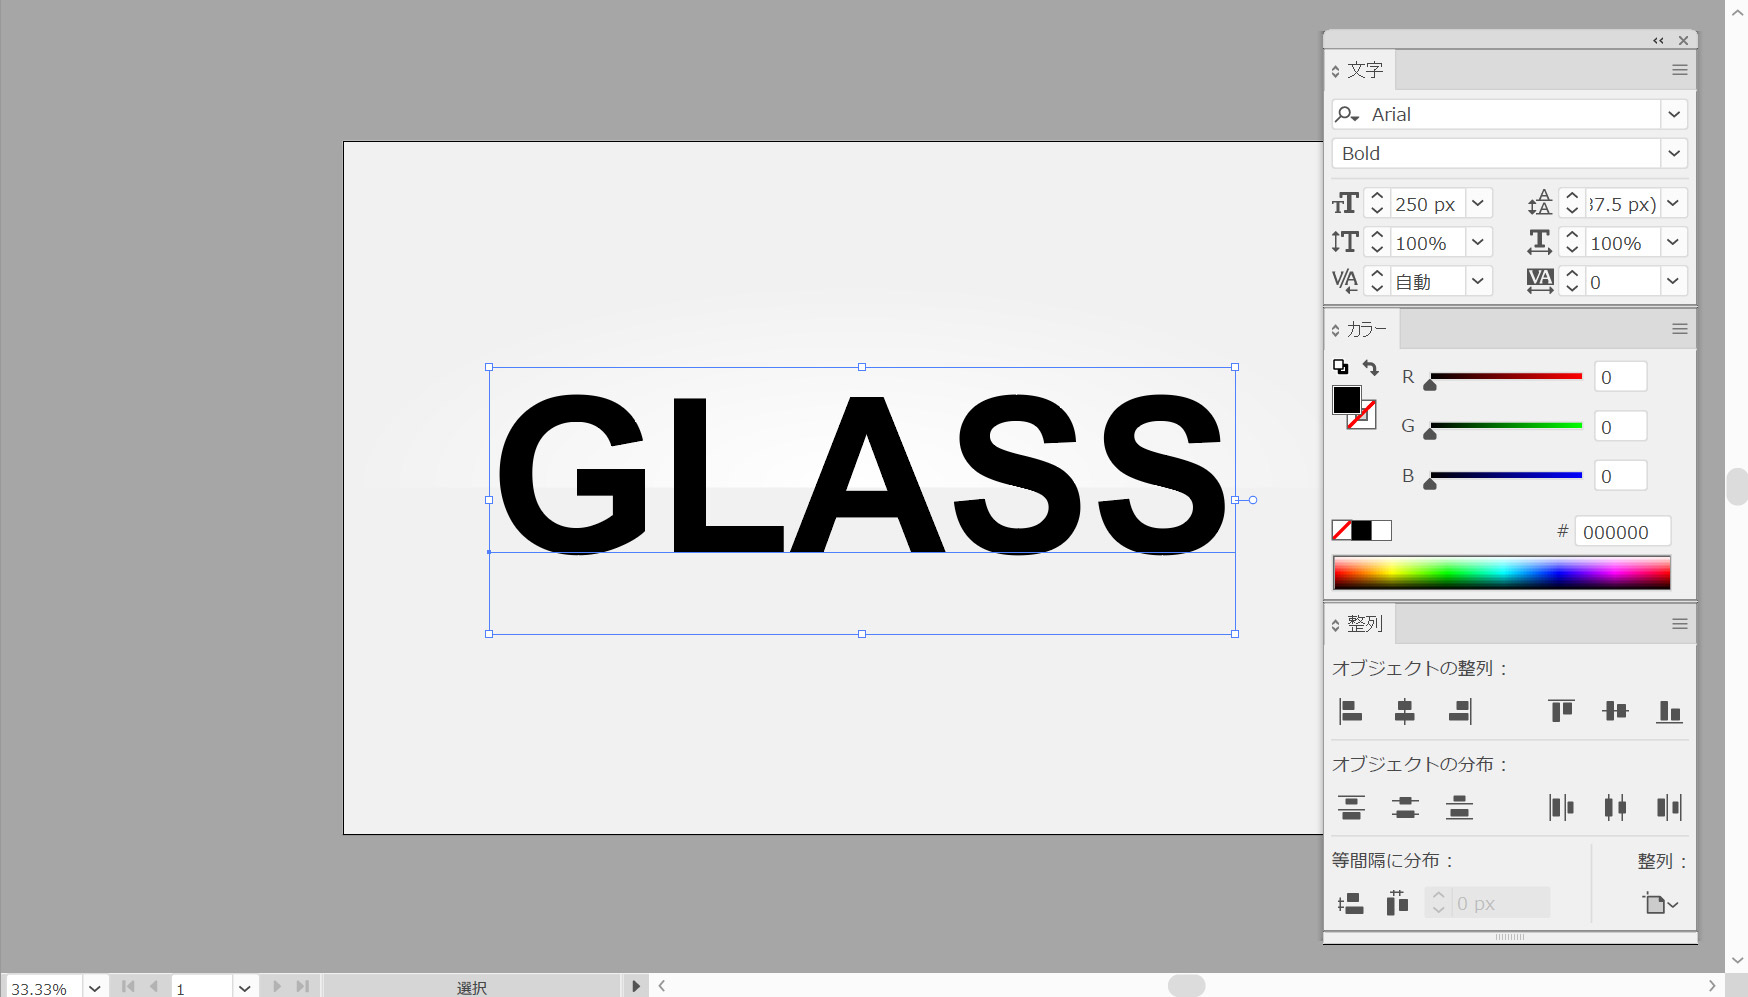Screen dimensions: 1748x997
Task: Click horizontal align center icon
Action: click(1405, 711)
